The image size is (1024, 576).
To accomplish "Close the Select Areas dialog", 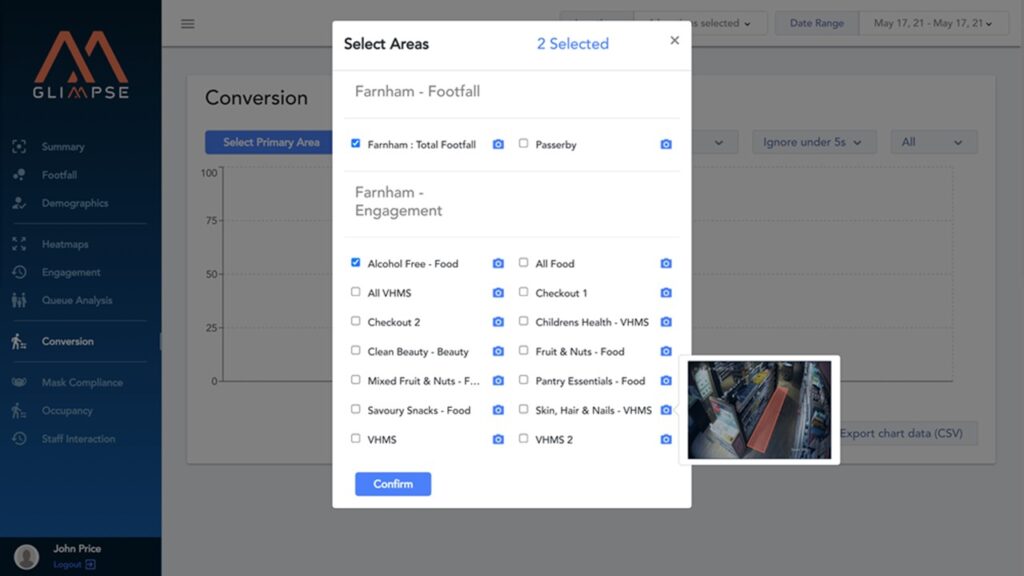I will [674, 41].
